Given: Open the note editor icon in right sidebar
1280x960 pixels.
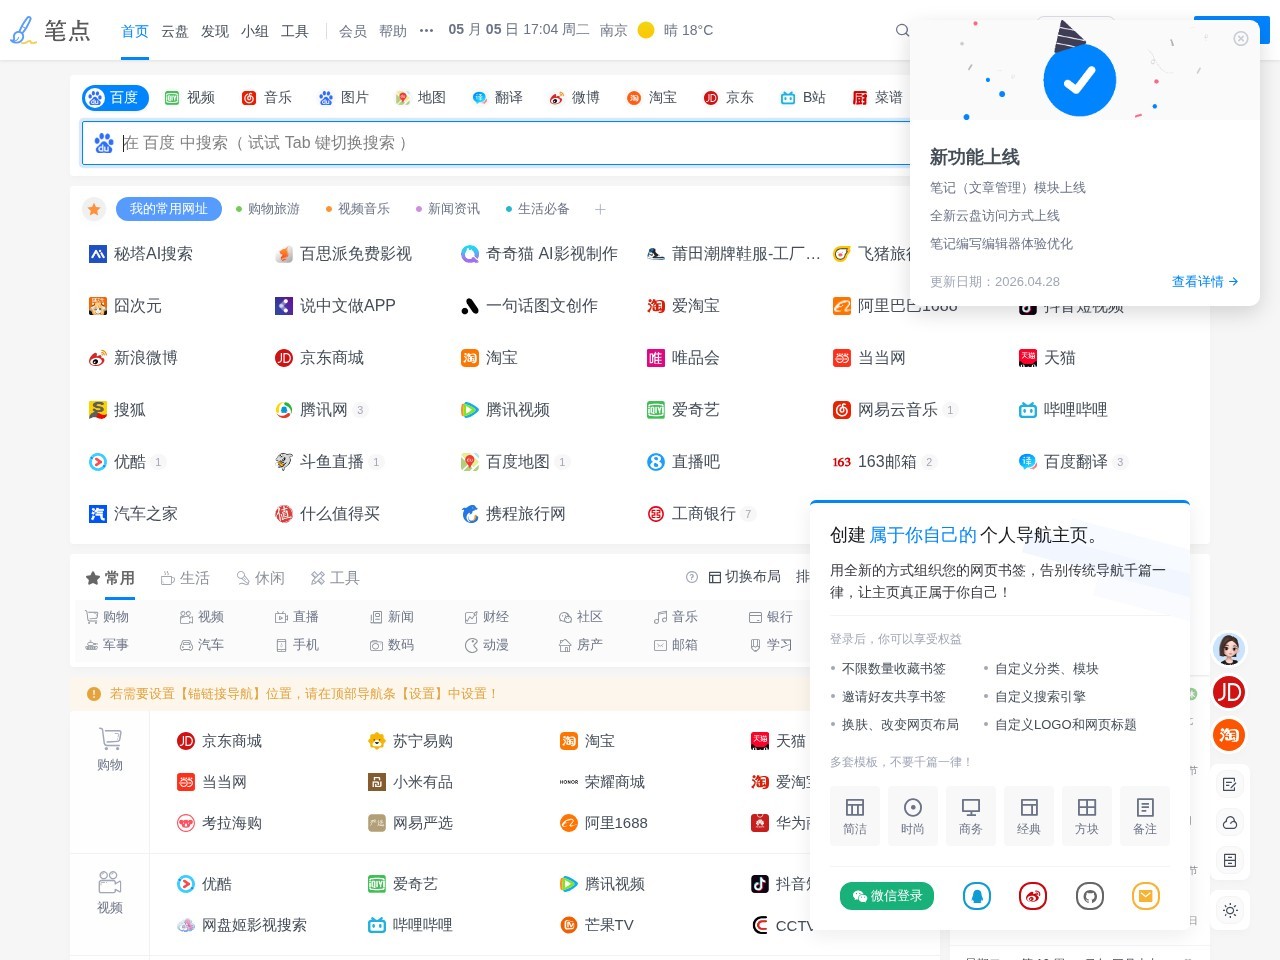Looking at the screenshot, I should tap(1230, 784).
